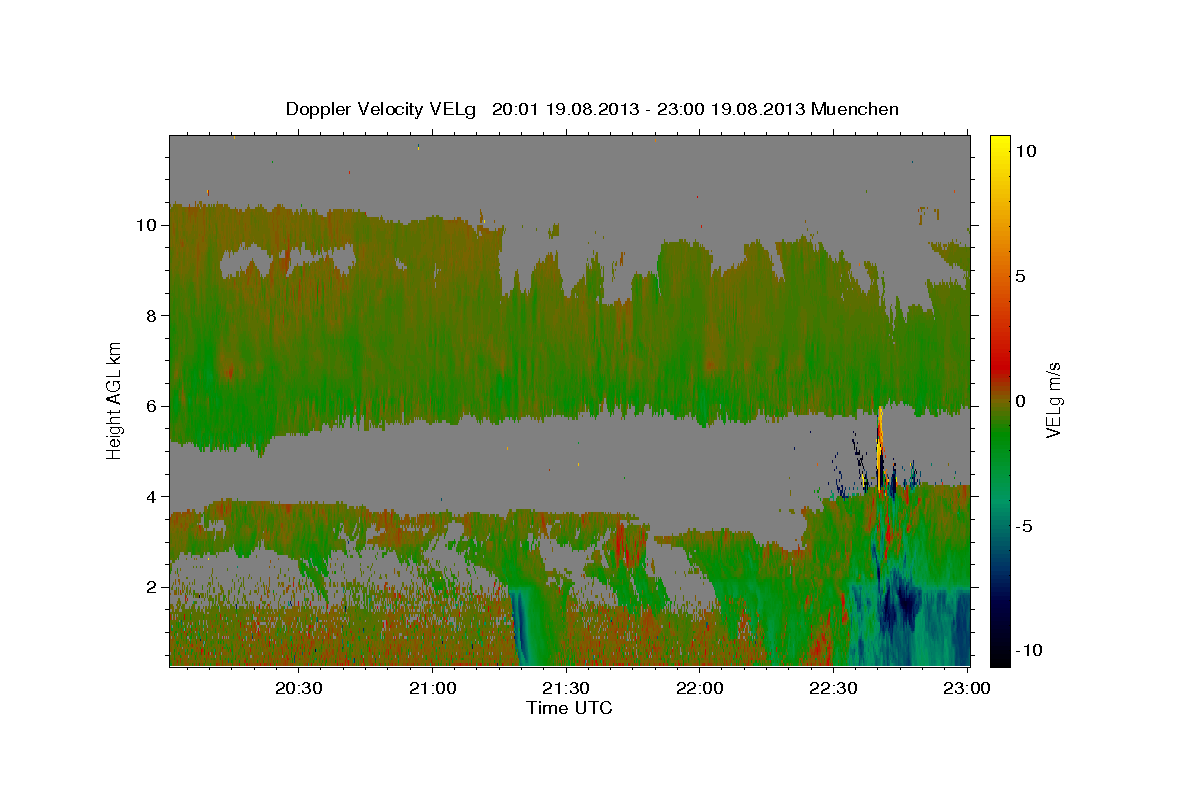This screenshot has height=800, width=1200.
Task: Click the height tick label 4
Action: coord(152,497)
